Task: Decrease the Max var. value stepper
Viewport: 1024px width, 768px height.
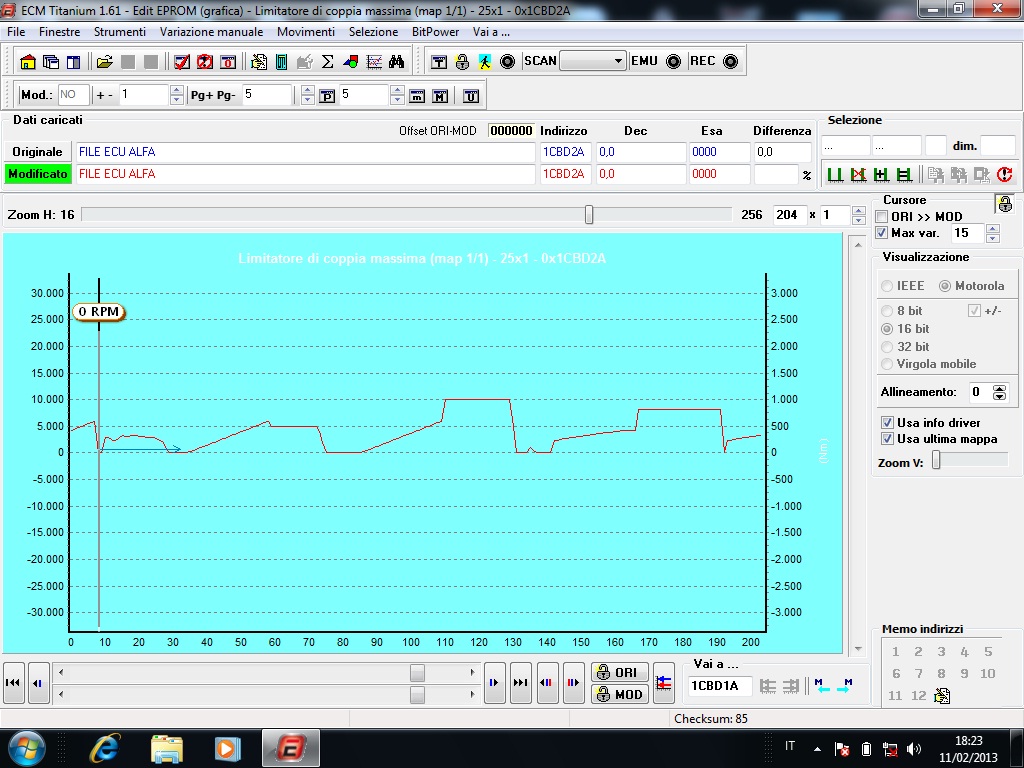Action: coord(993,238)
